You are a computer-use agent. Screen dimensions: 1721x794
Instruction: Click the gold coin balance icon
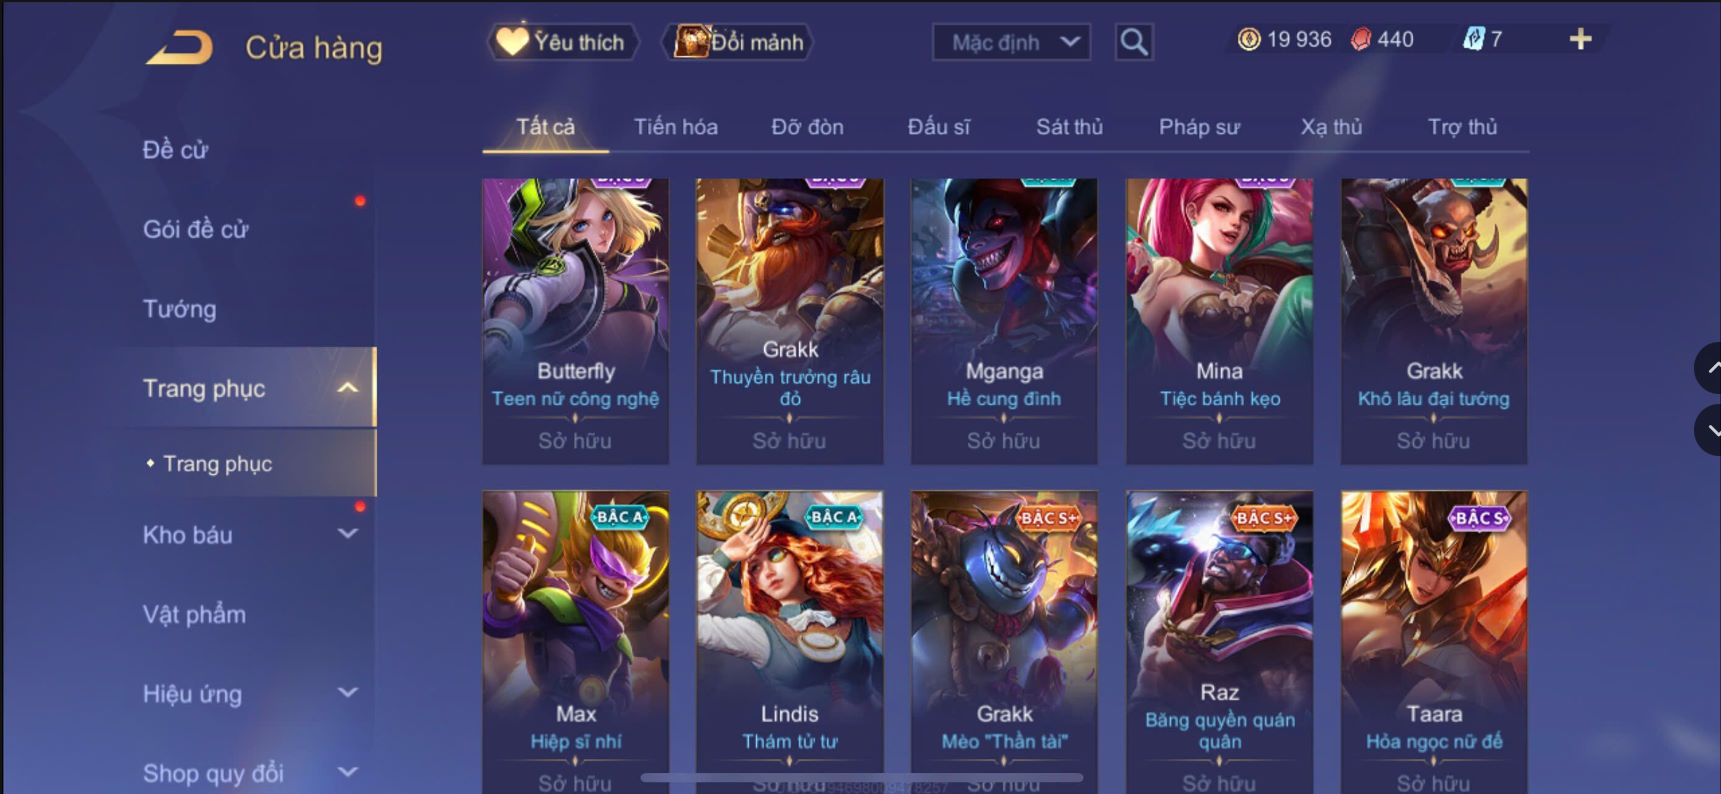1249,39
